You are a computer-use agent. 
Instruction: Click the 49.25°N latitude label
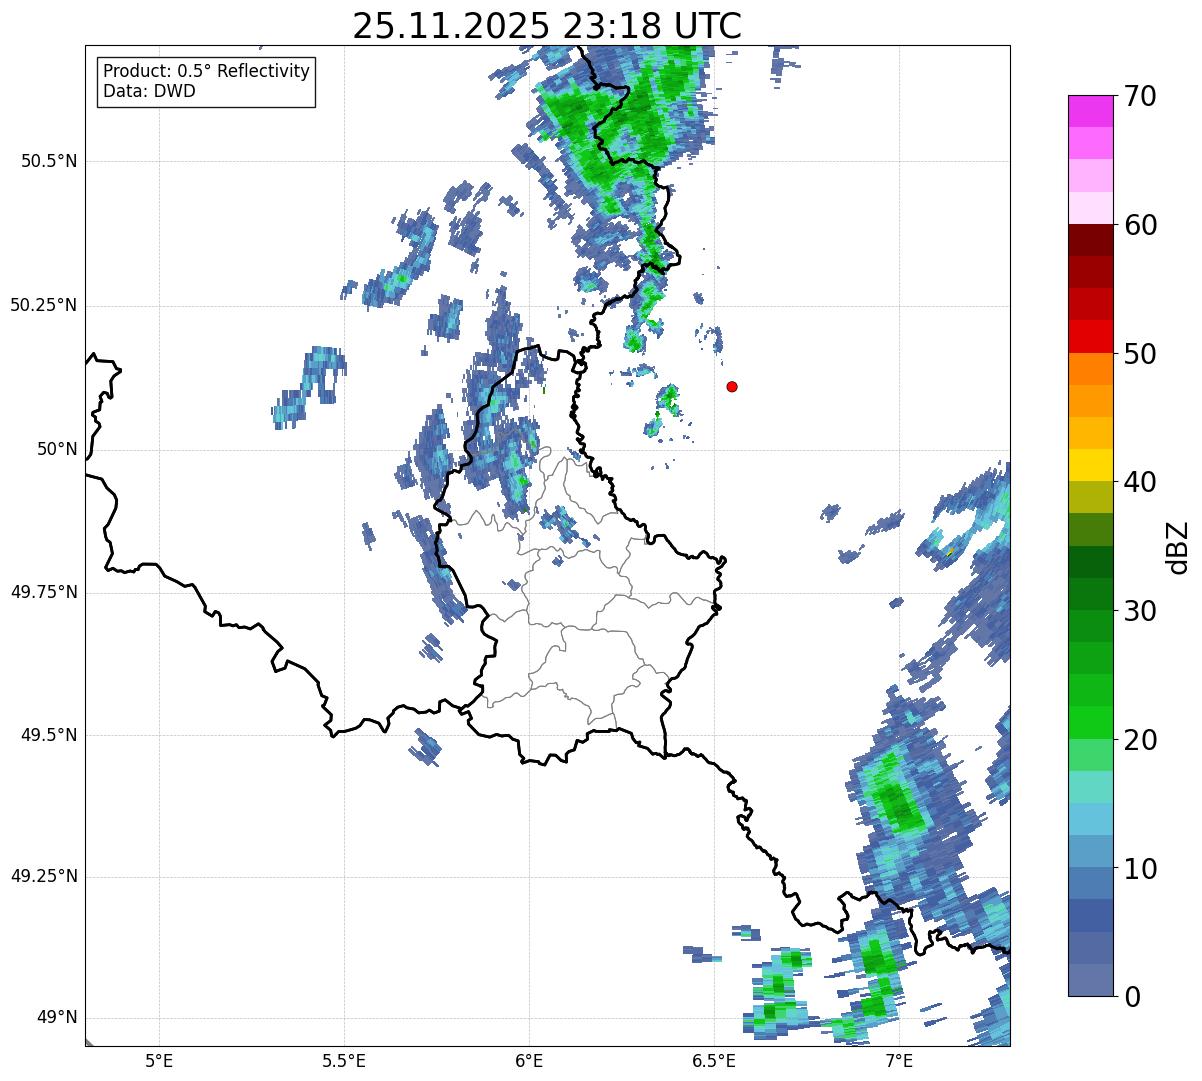44,876
